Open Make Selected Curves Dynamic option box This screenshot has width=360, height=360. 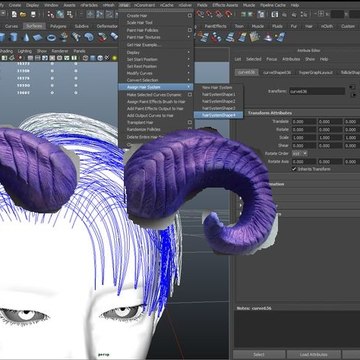[190, 95]
